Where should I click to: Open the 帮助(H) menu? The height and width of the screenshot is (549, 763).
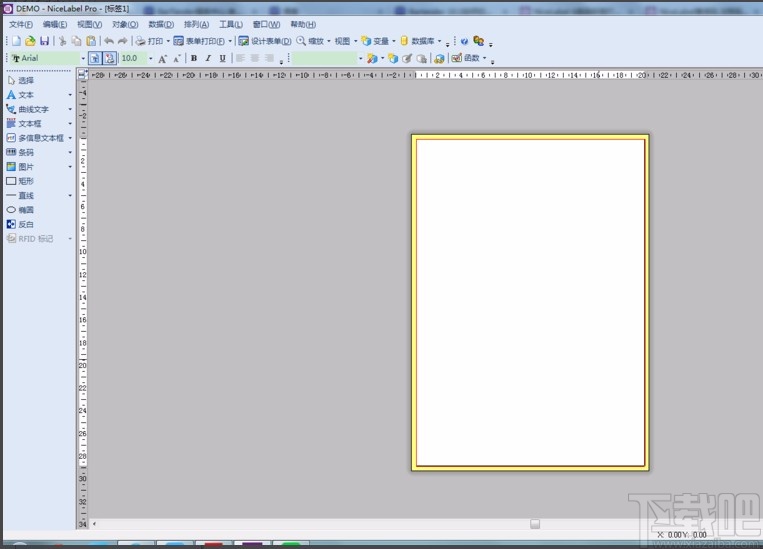[303, 24]
